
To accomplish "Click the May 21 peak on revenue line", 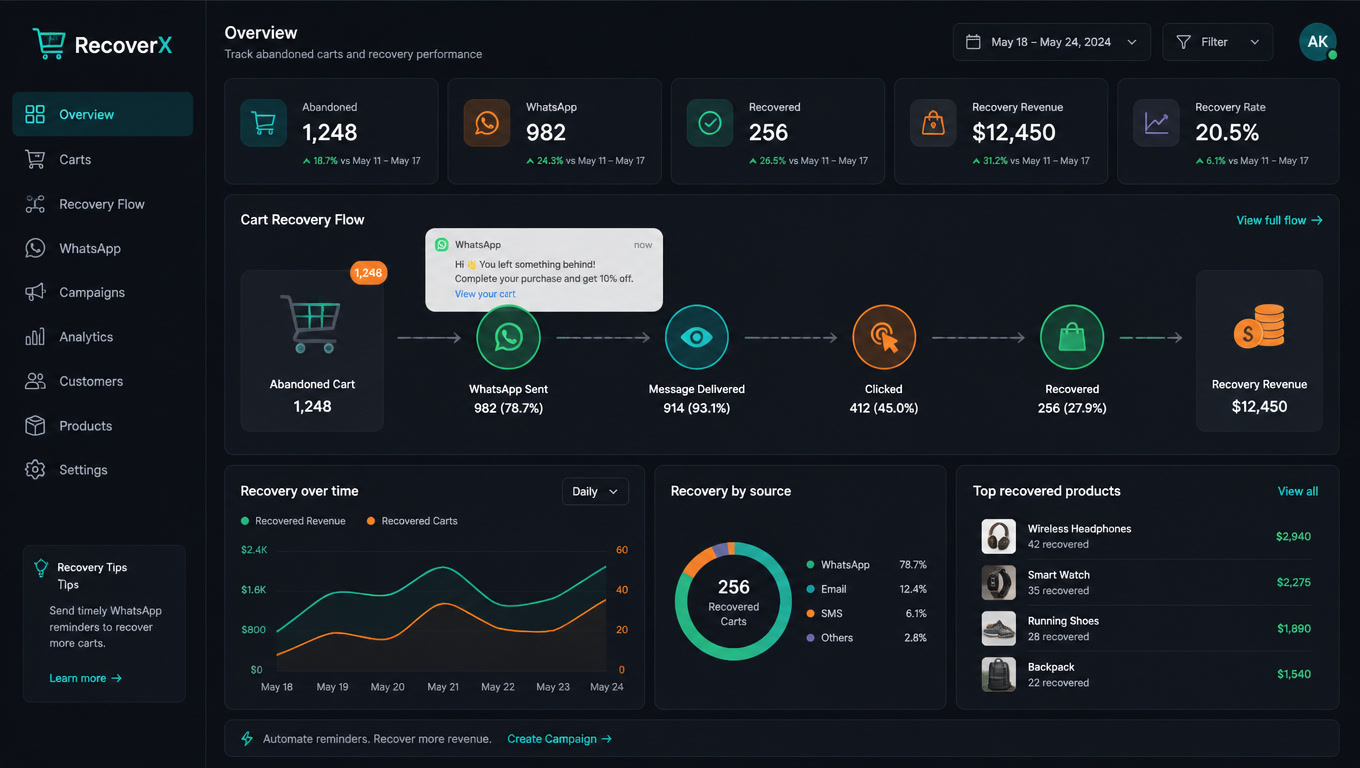I will pos(443,567).
